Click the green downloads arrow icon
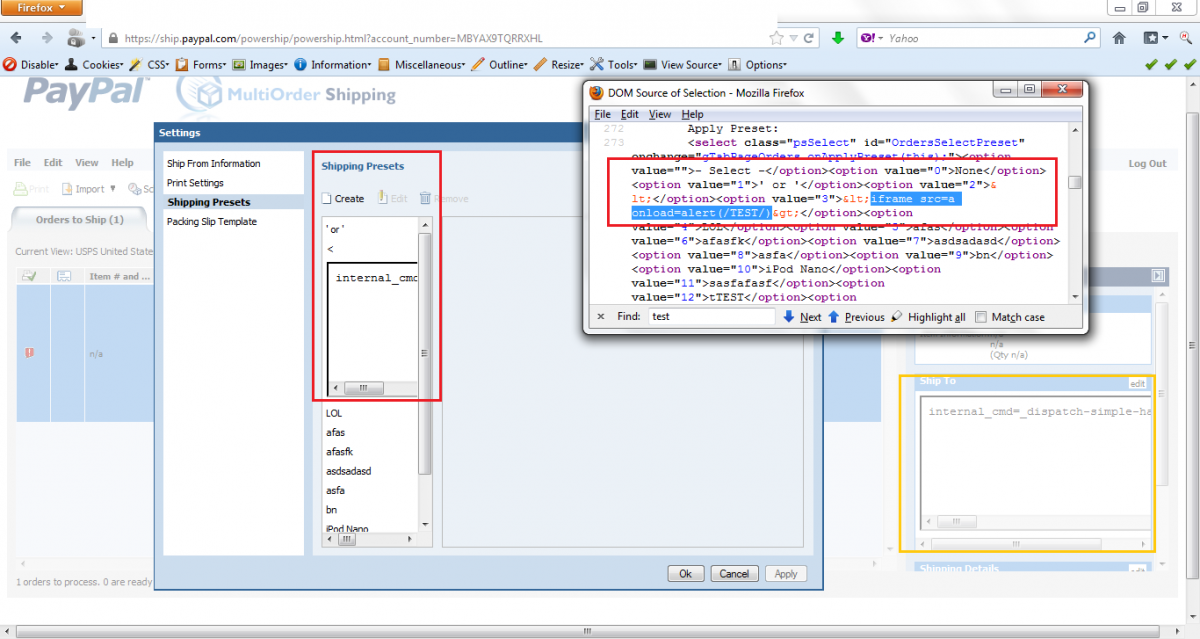This screenshot has width=1200, height=639. click(837, 38)
